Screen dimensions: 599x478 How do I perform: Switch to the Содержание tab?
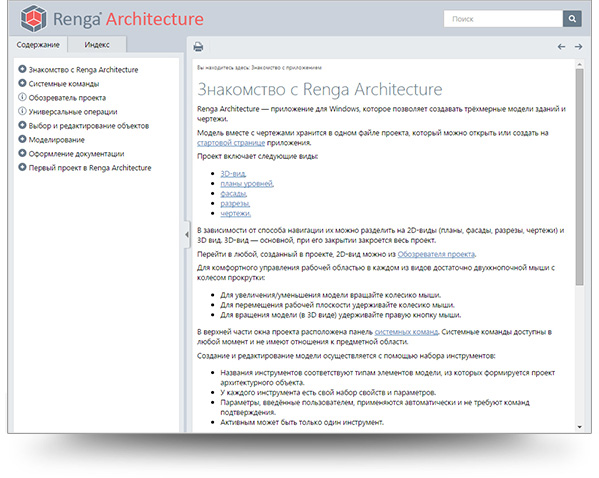(x=38, y=45)
